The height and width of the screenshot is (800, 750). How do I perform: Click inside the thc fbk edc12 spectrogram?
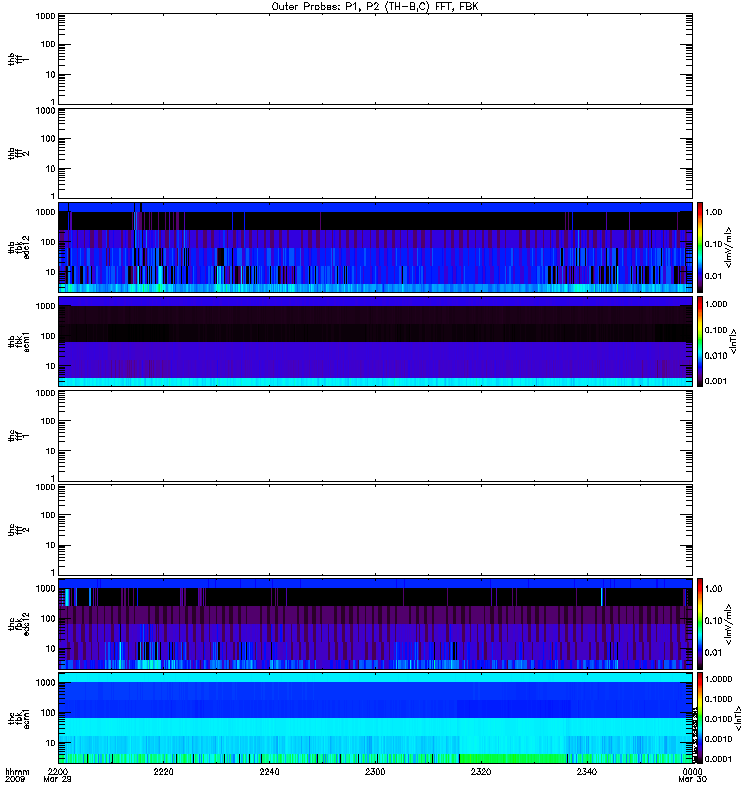click(376, 624)
